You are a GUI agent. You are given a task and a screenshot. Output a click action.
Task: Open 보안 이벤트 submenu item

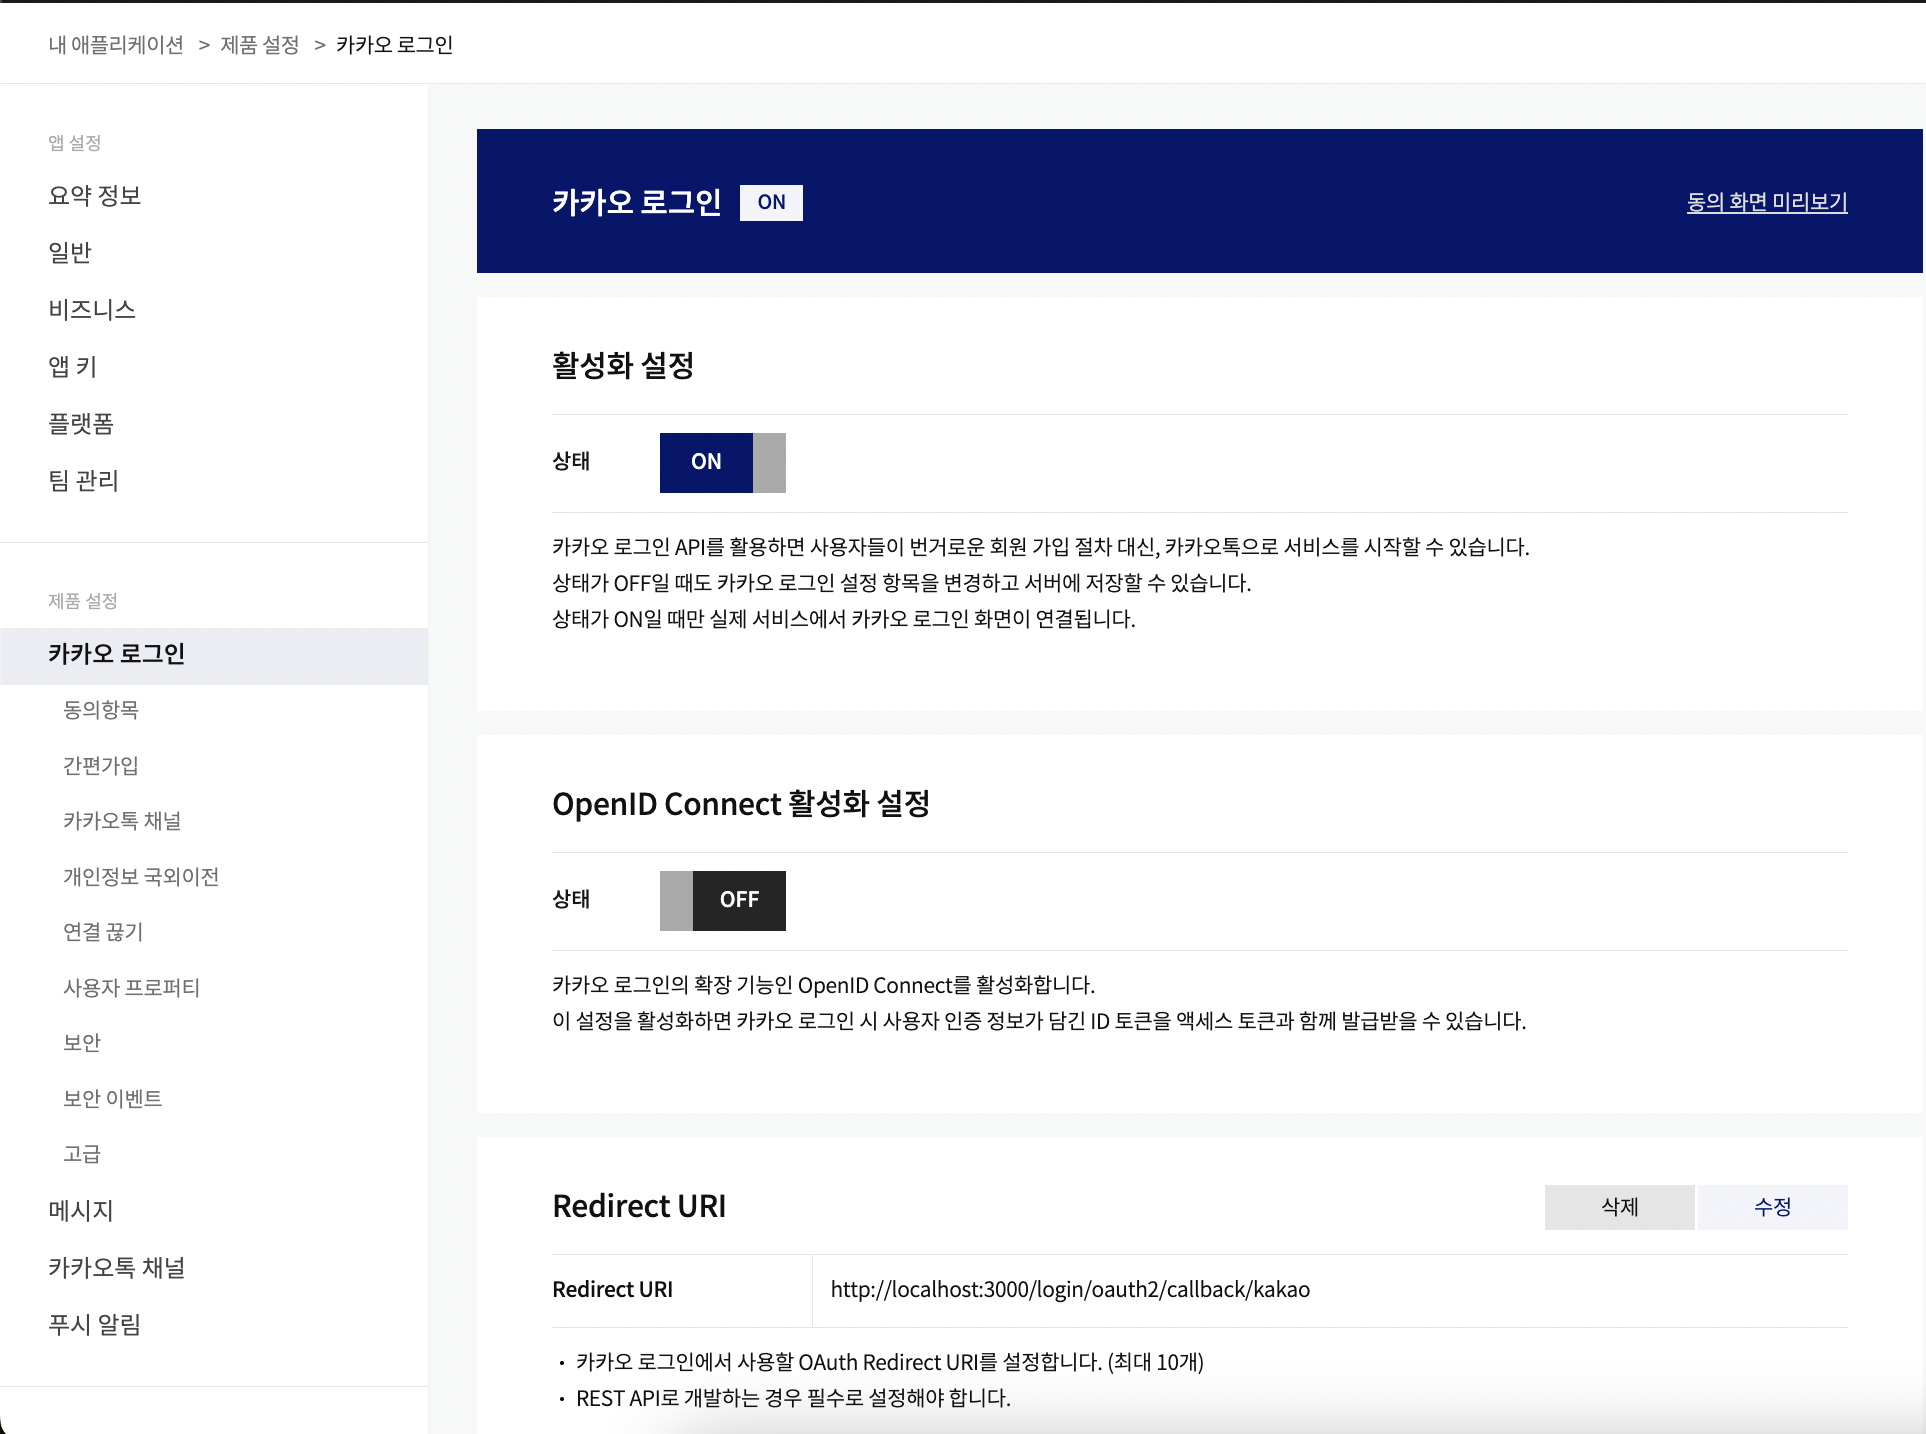click(x=113, y=1099)
